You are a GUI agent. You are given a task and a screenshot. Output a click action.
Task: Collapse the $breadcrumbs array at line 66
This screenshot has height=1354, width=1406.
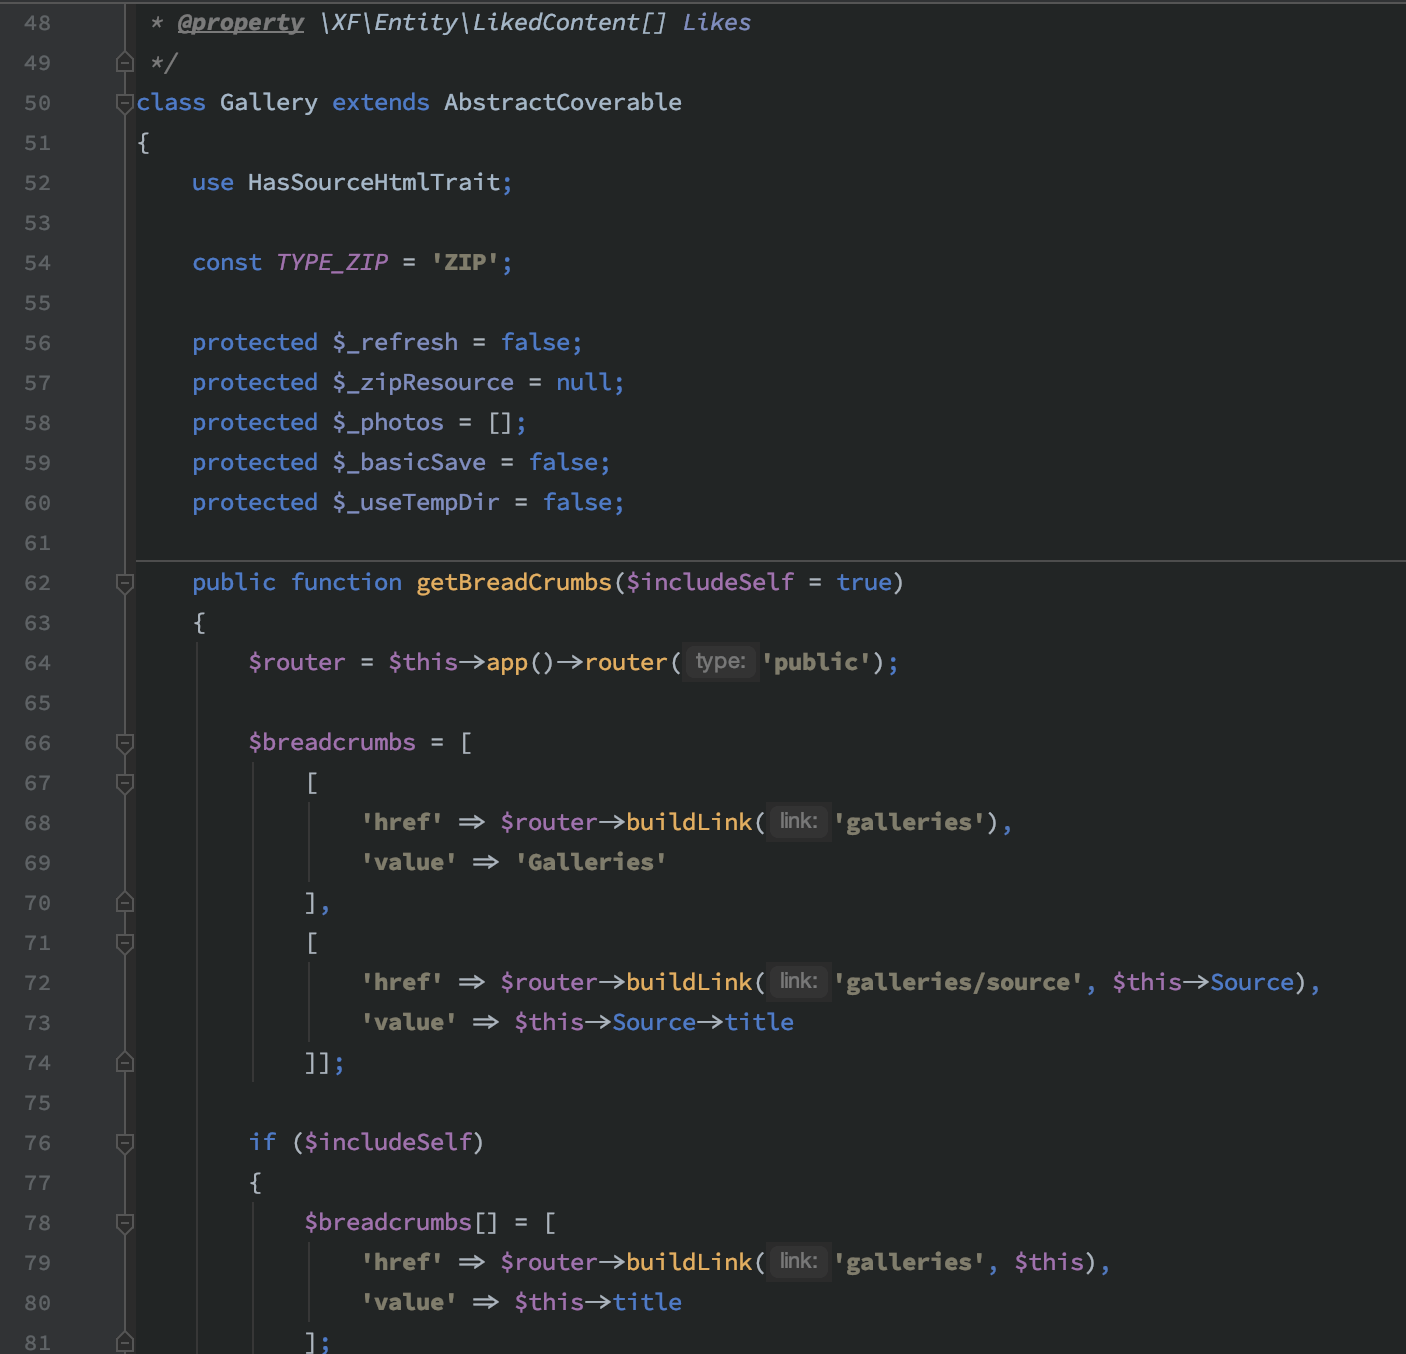(125, 743)
